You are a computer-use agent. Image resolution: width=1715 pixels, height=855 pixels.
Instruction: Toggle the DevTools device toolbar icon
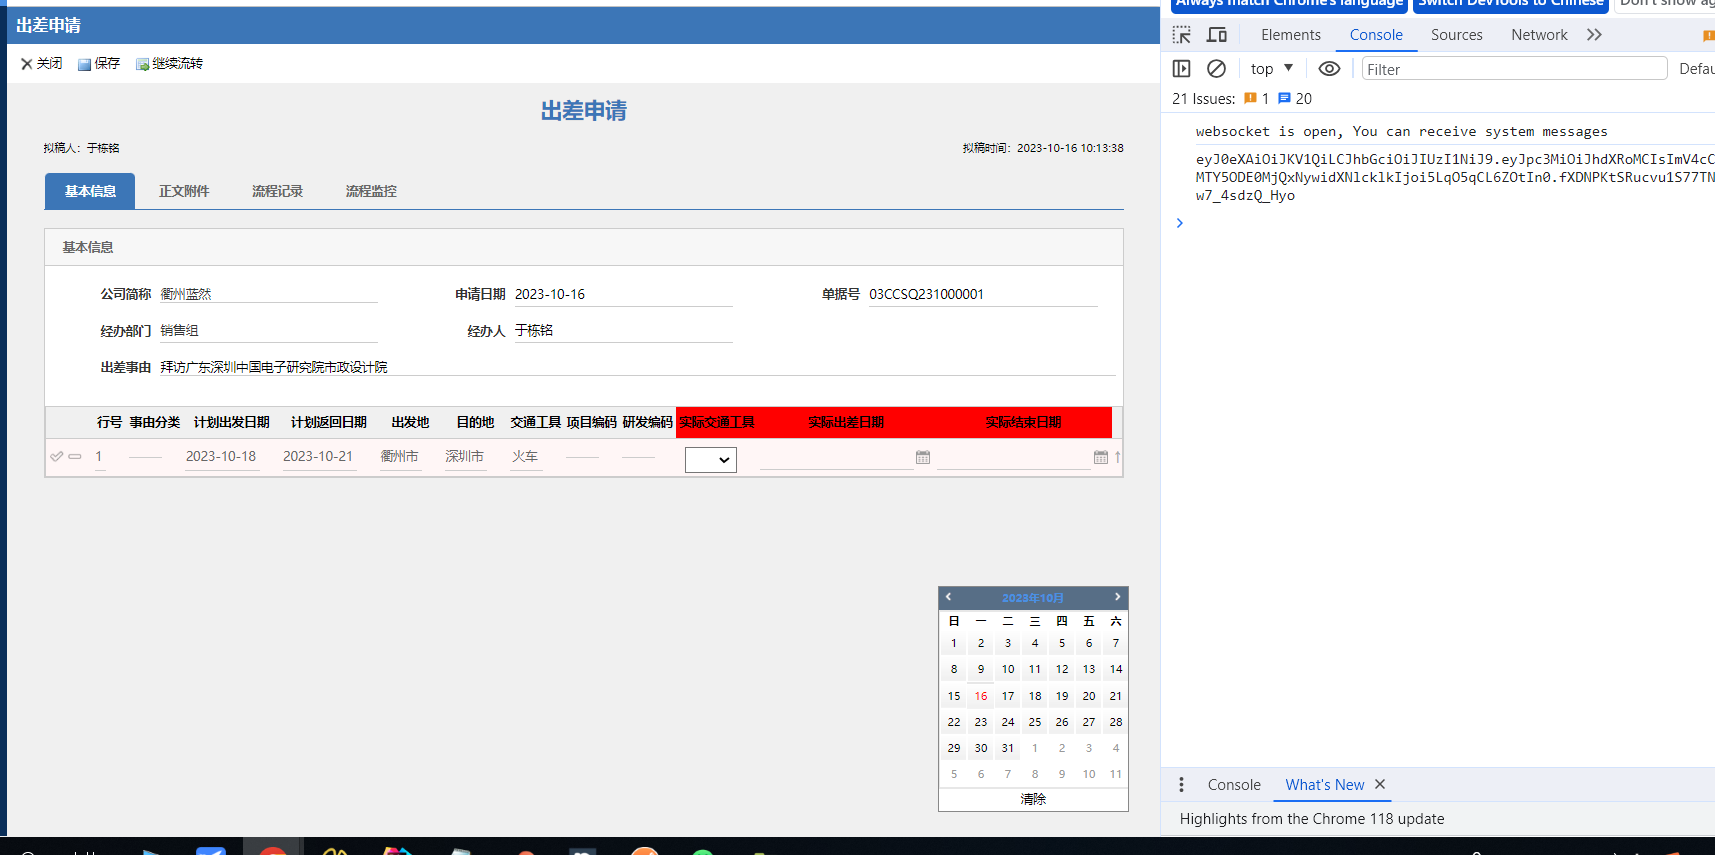1217,35
